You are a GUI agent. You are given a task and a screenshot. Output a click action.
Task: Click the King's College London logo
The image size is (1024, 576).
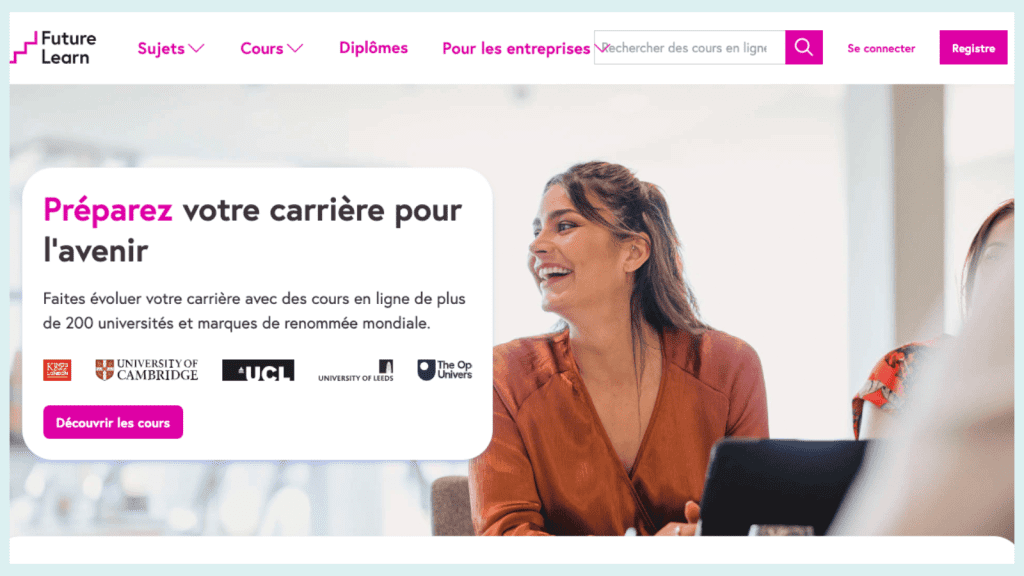coord(57,370)
